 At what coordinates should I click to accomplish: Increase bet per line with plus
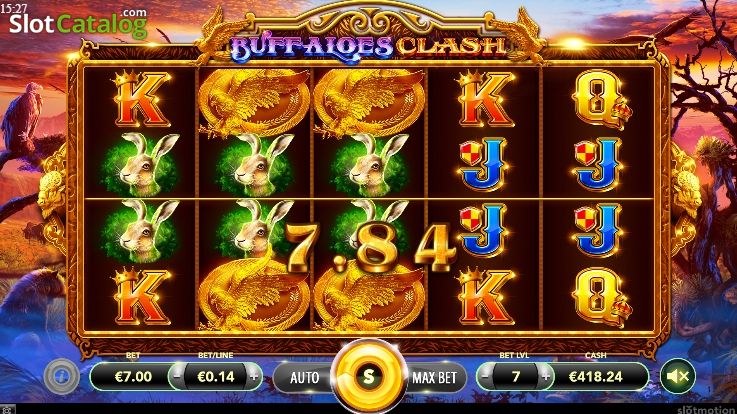254,376
